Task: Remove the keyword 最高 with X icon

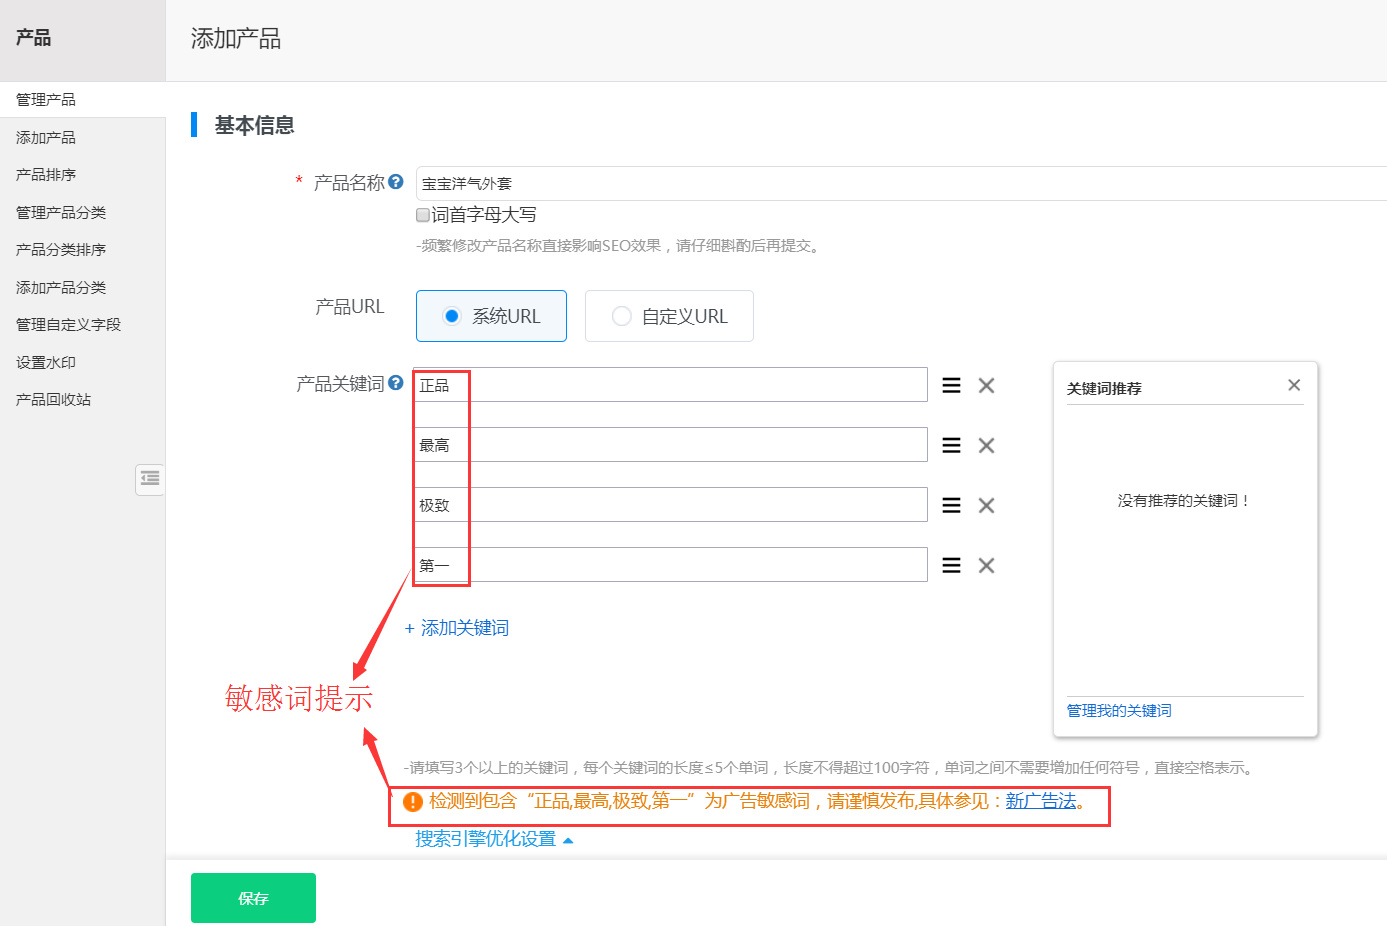Action: (x=986, y=446)
